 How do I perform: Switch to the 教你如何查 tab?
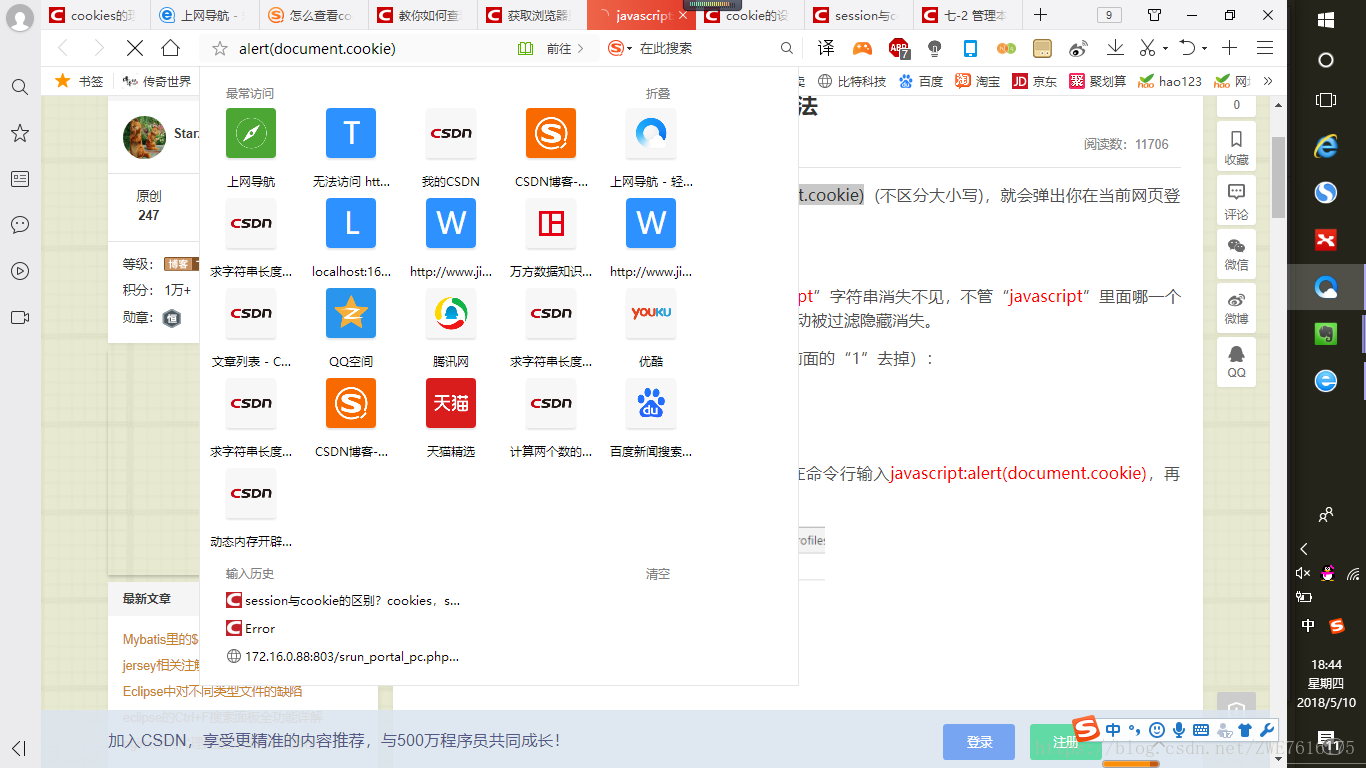pyautogui.click(x=422, y=15)
